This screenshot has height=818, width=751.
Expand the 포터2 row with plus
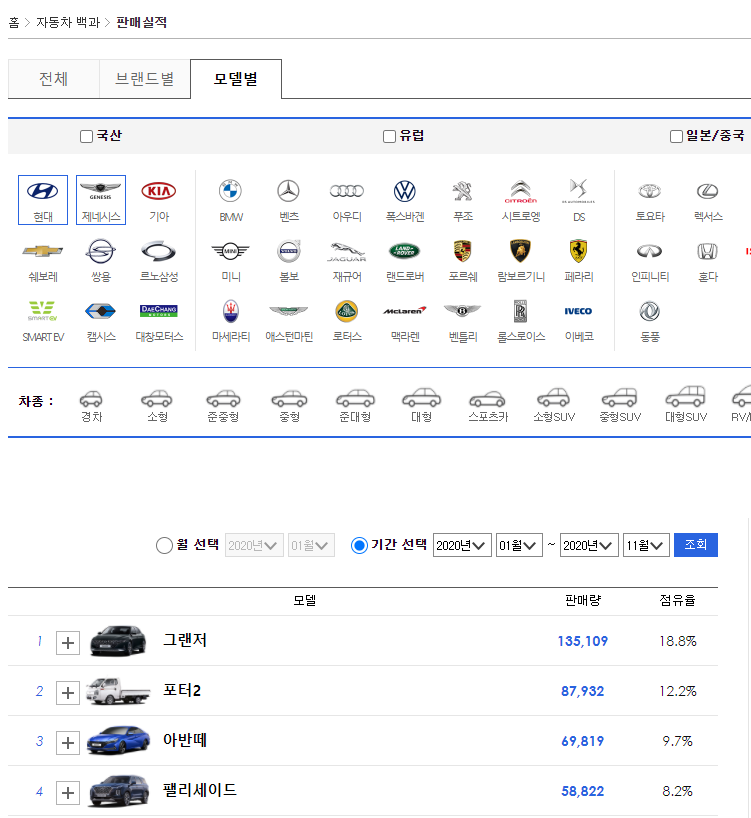[x=68, y=693]
